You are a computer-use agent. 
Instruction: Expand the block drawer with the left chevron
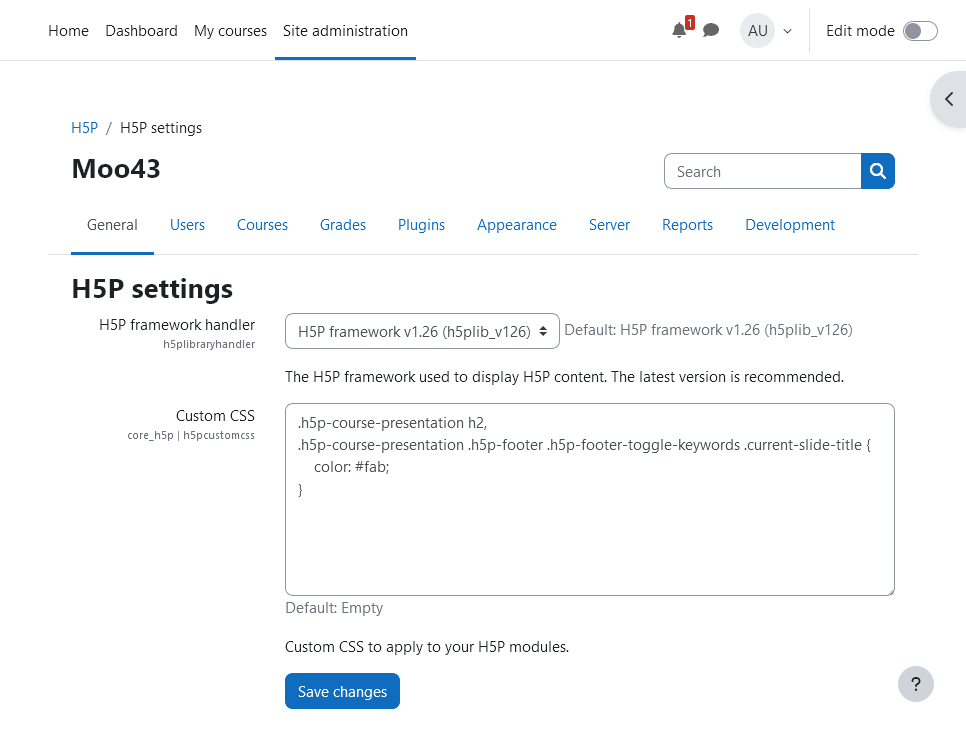pos(949,99)
